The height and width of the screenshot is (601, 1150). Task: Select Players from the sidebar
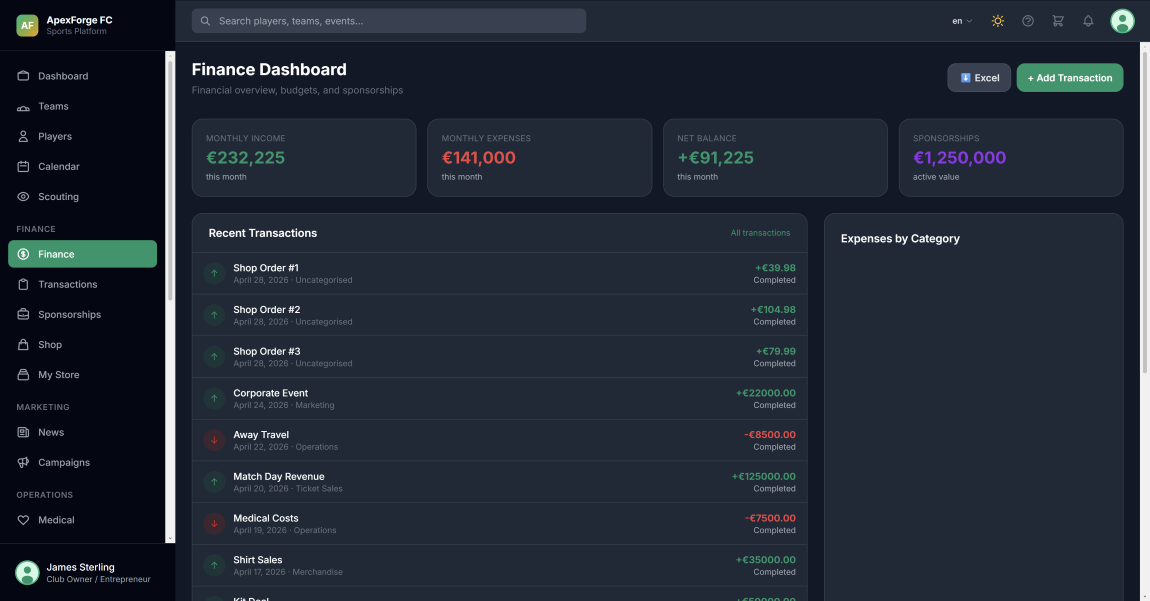coord(54,137)
